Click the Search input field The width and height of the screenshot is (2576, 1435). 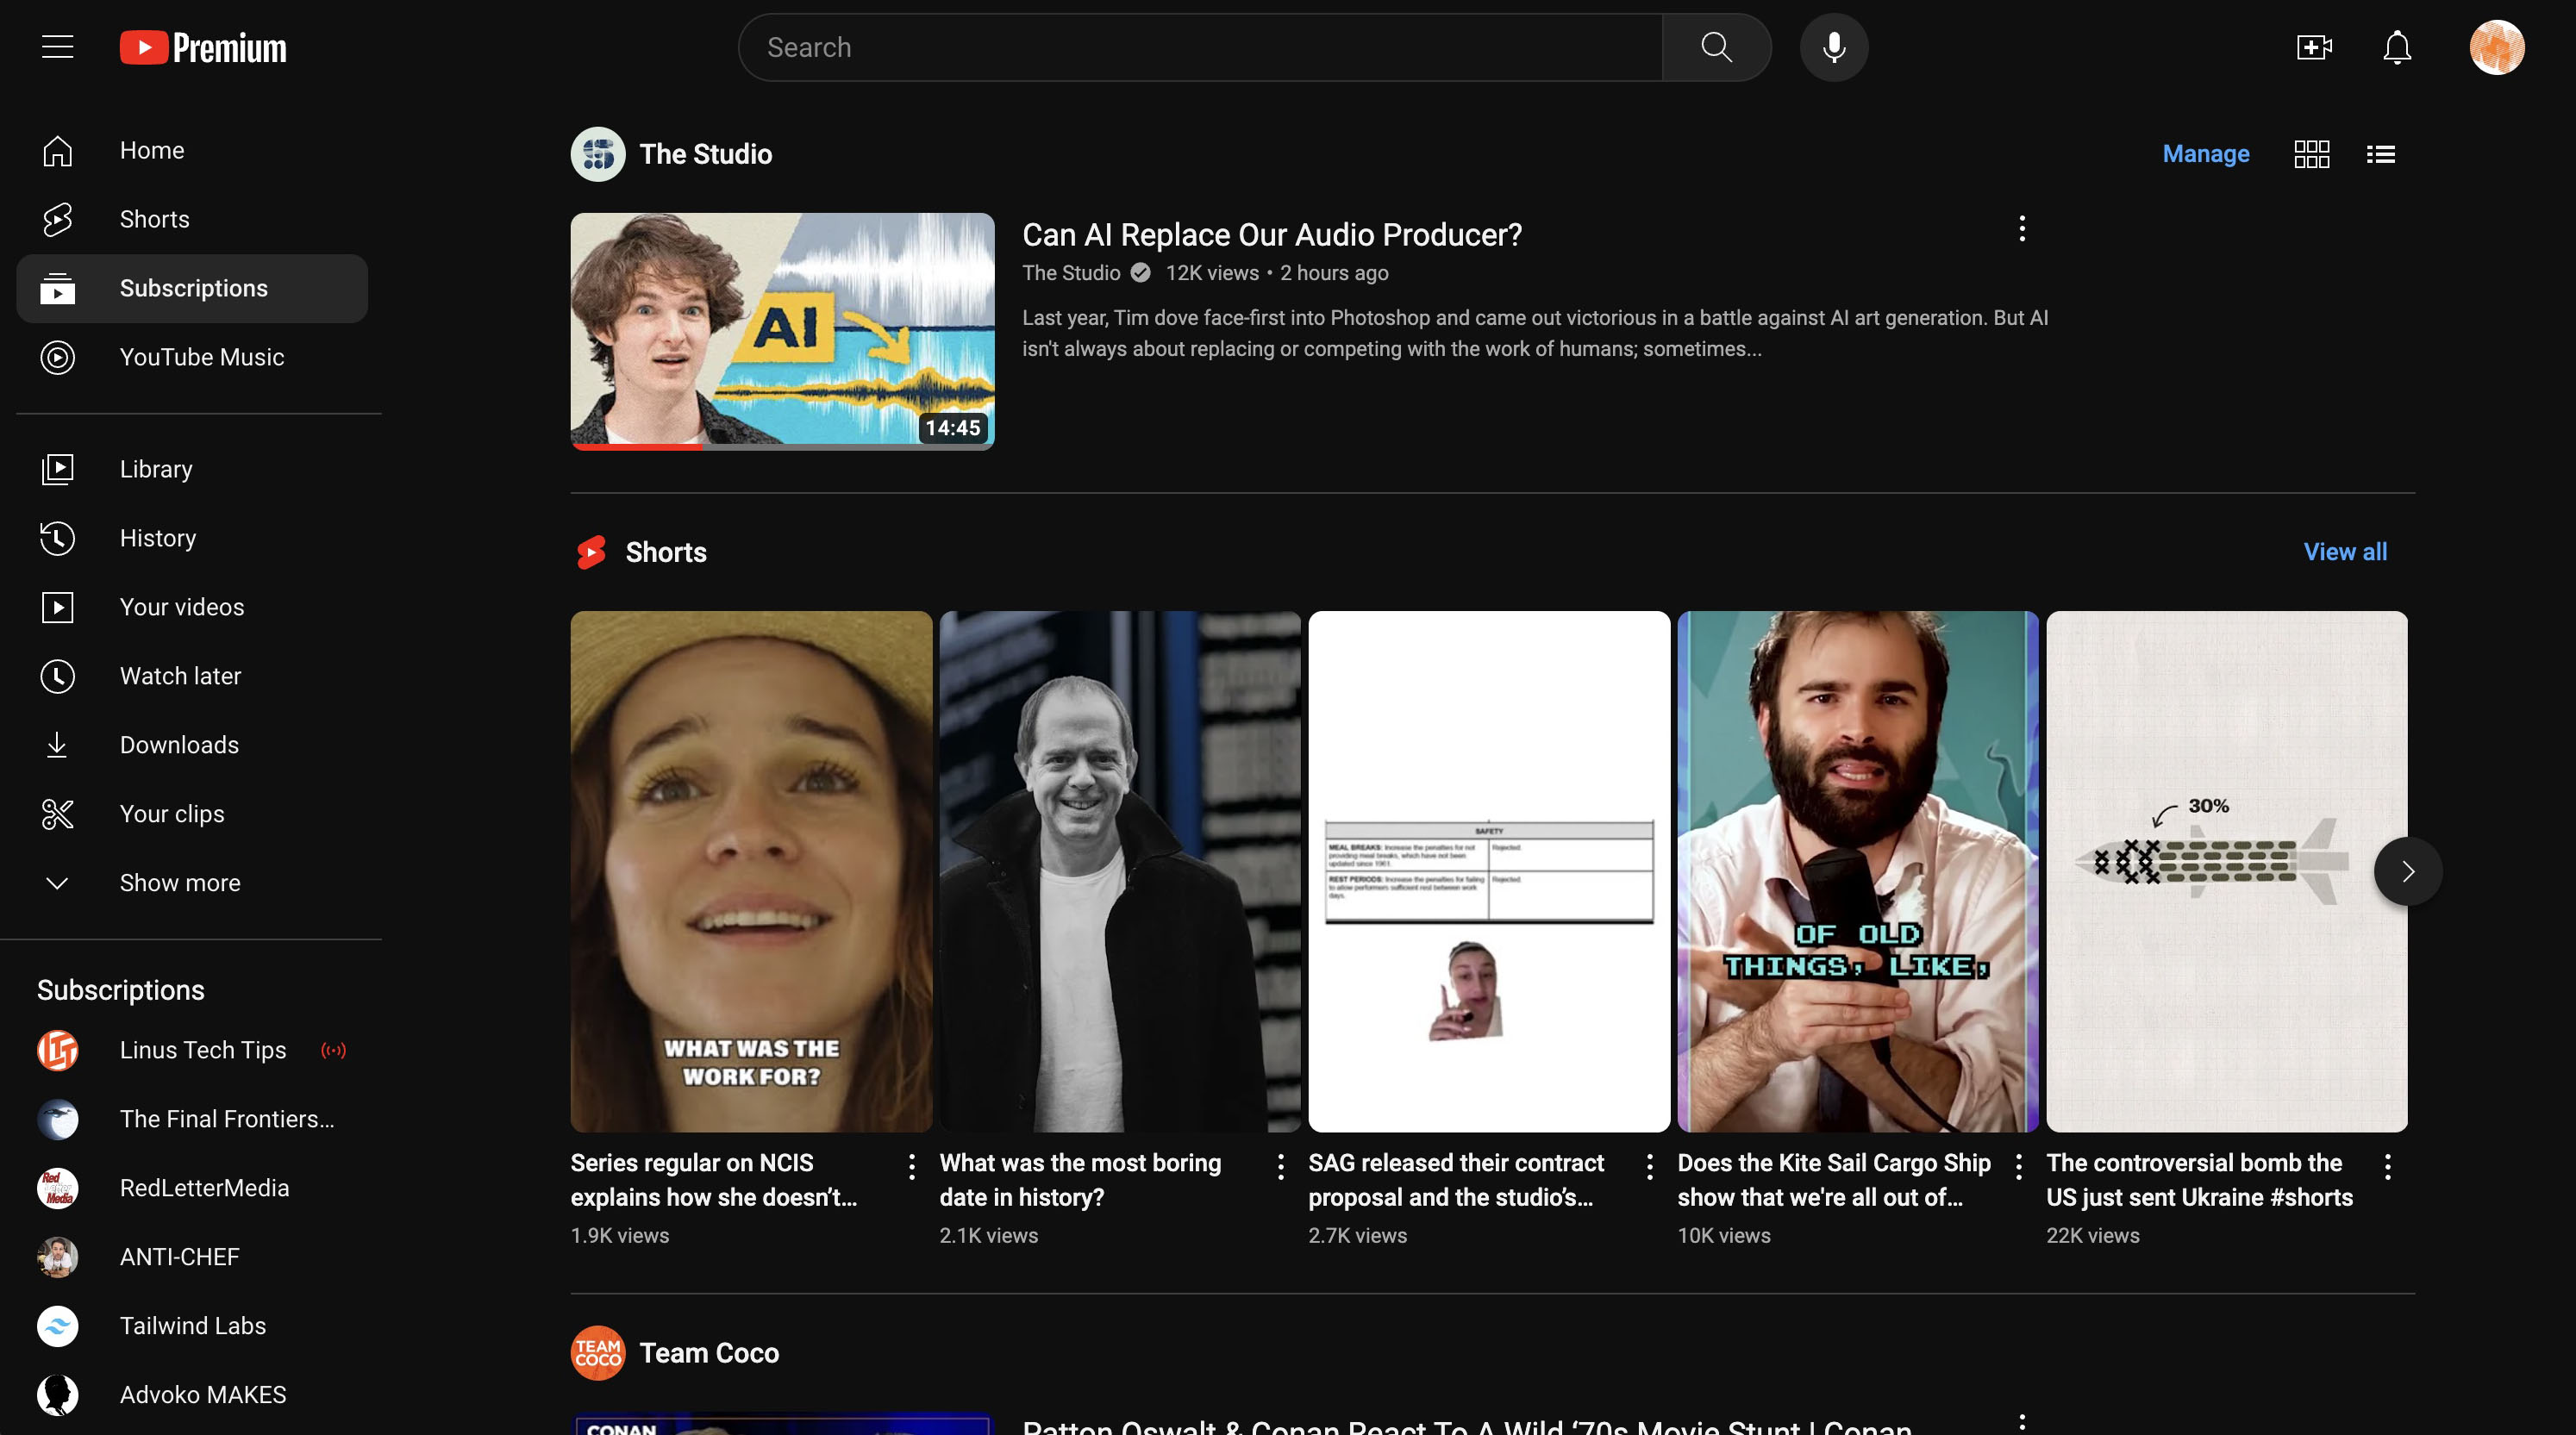(x=1200, y=47)
